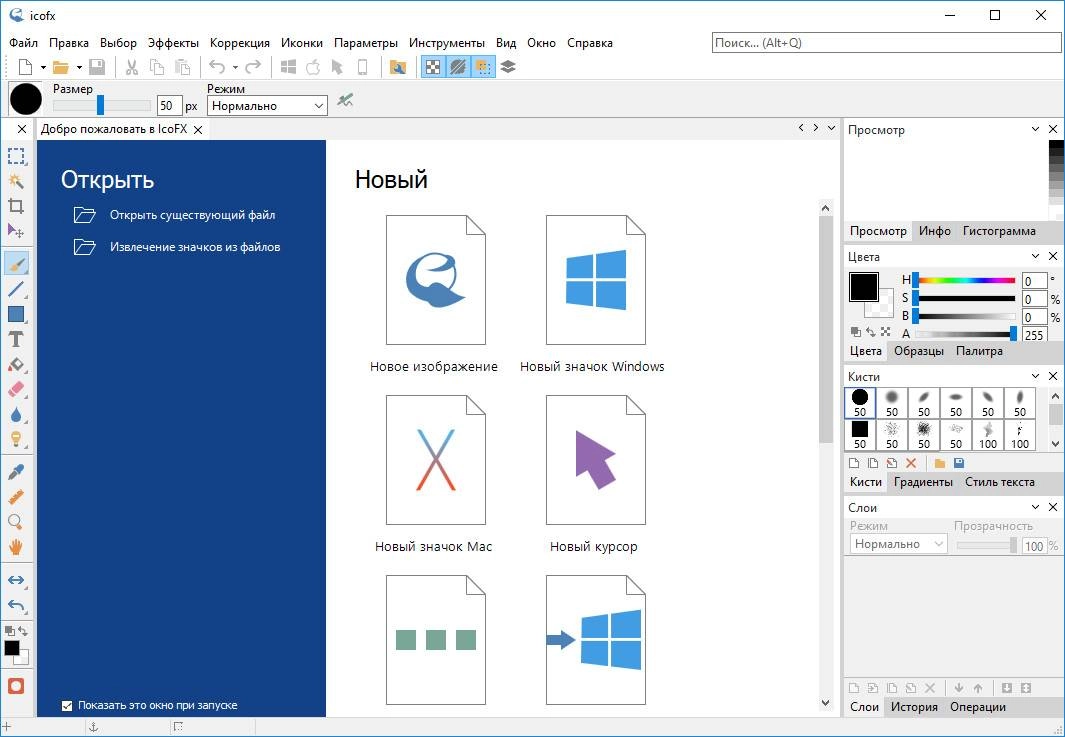
Task: Toggle the airbrush mode icon next to Режим
Action: (345, 101)
